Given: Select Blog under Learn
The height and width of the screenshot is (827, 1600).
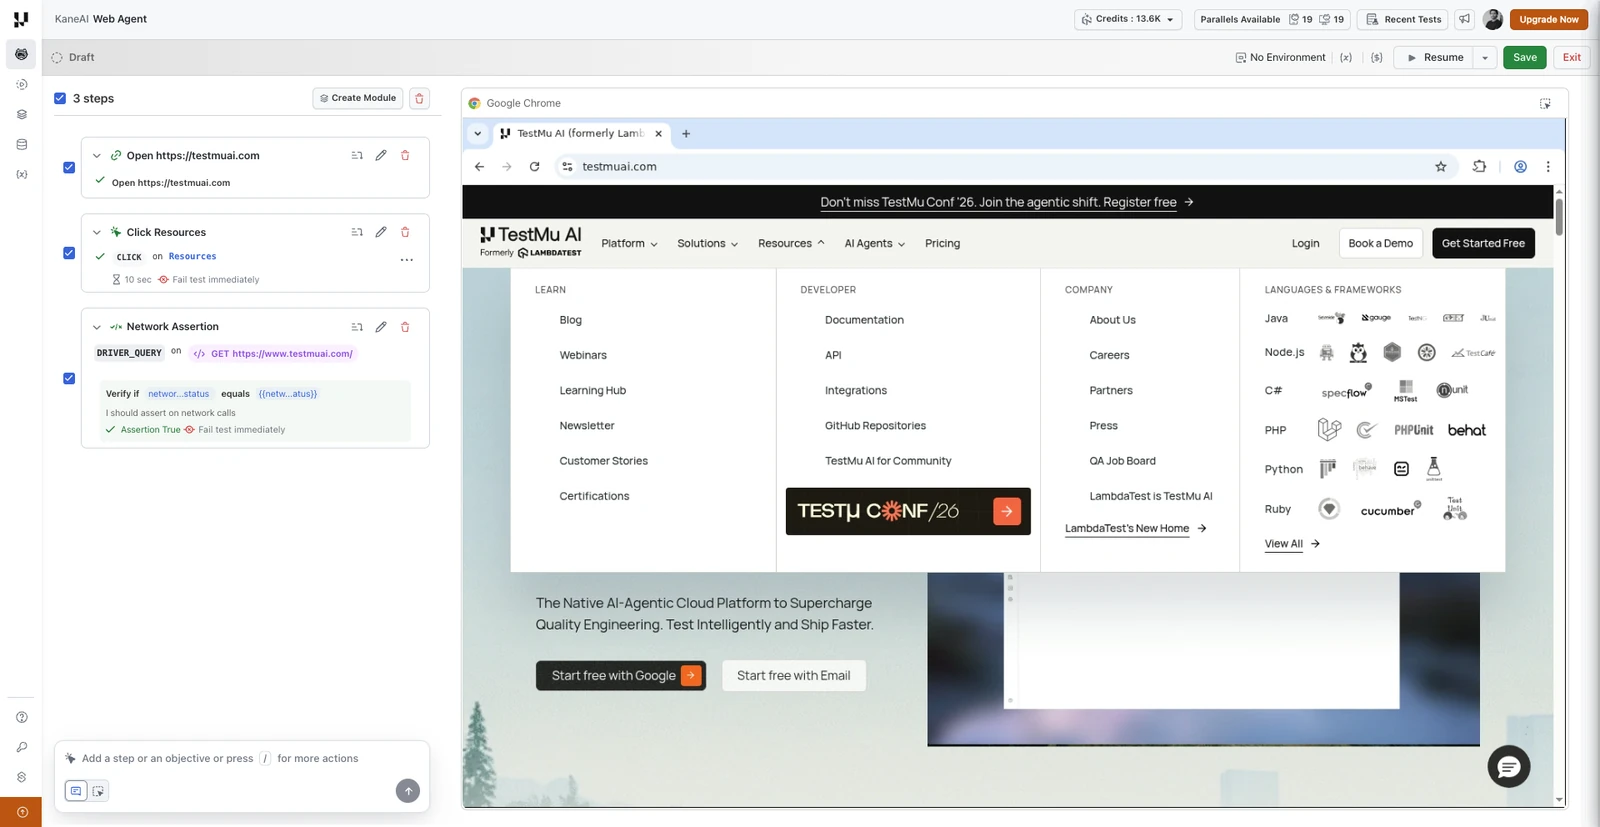Looking at the screenshot, I should 571,320.
